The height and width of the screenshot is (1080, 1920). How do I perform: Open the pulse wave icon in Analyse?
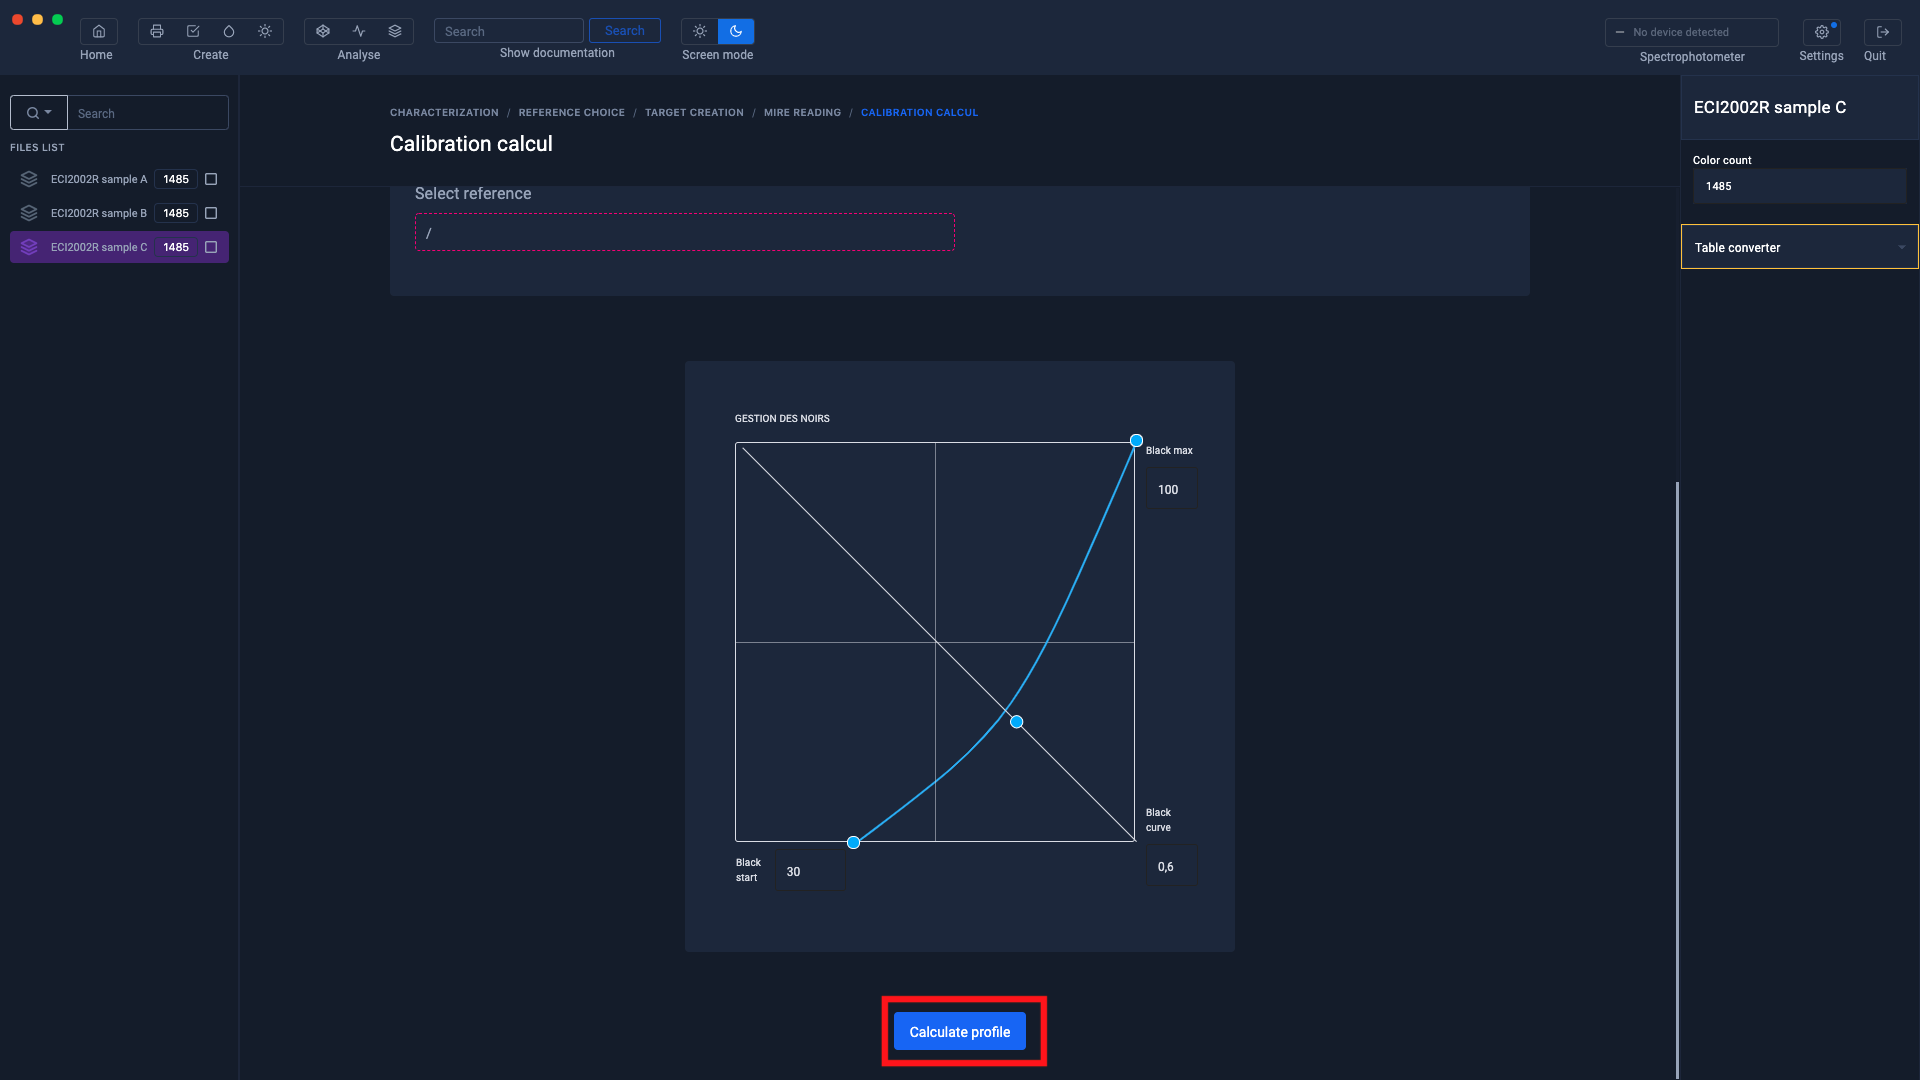tap(359, 31)
